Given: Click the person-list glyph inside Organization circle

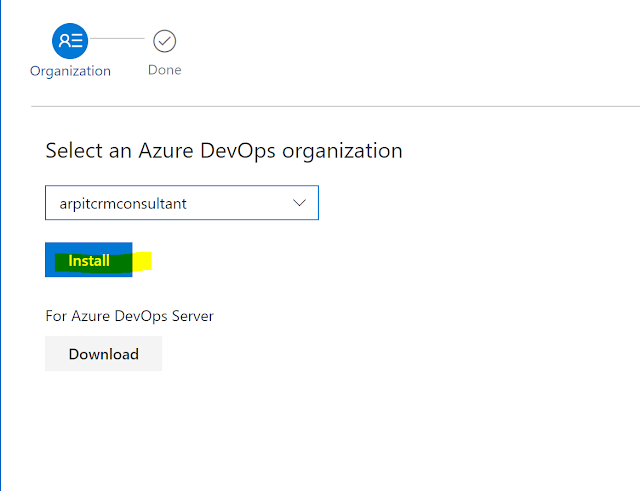Looking at the screenshot, I should tap(70, 41).
